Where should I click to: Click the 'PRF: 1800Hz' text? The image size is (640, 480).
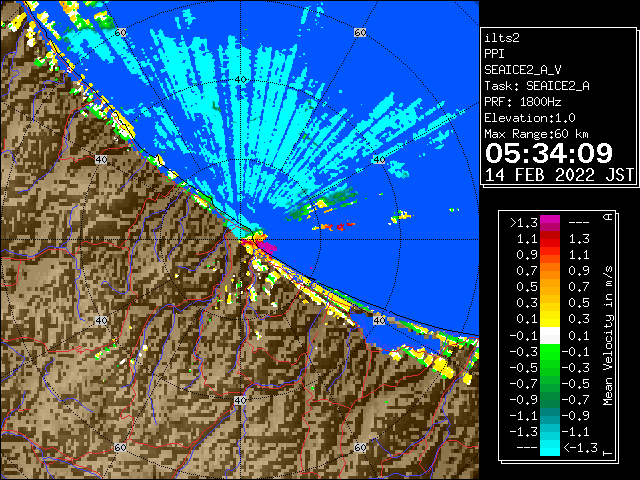(x=523, y=102)
